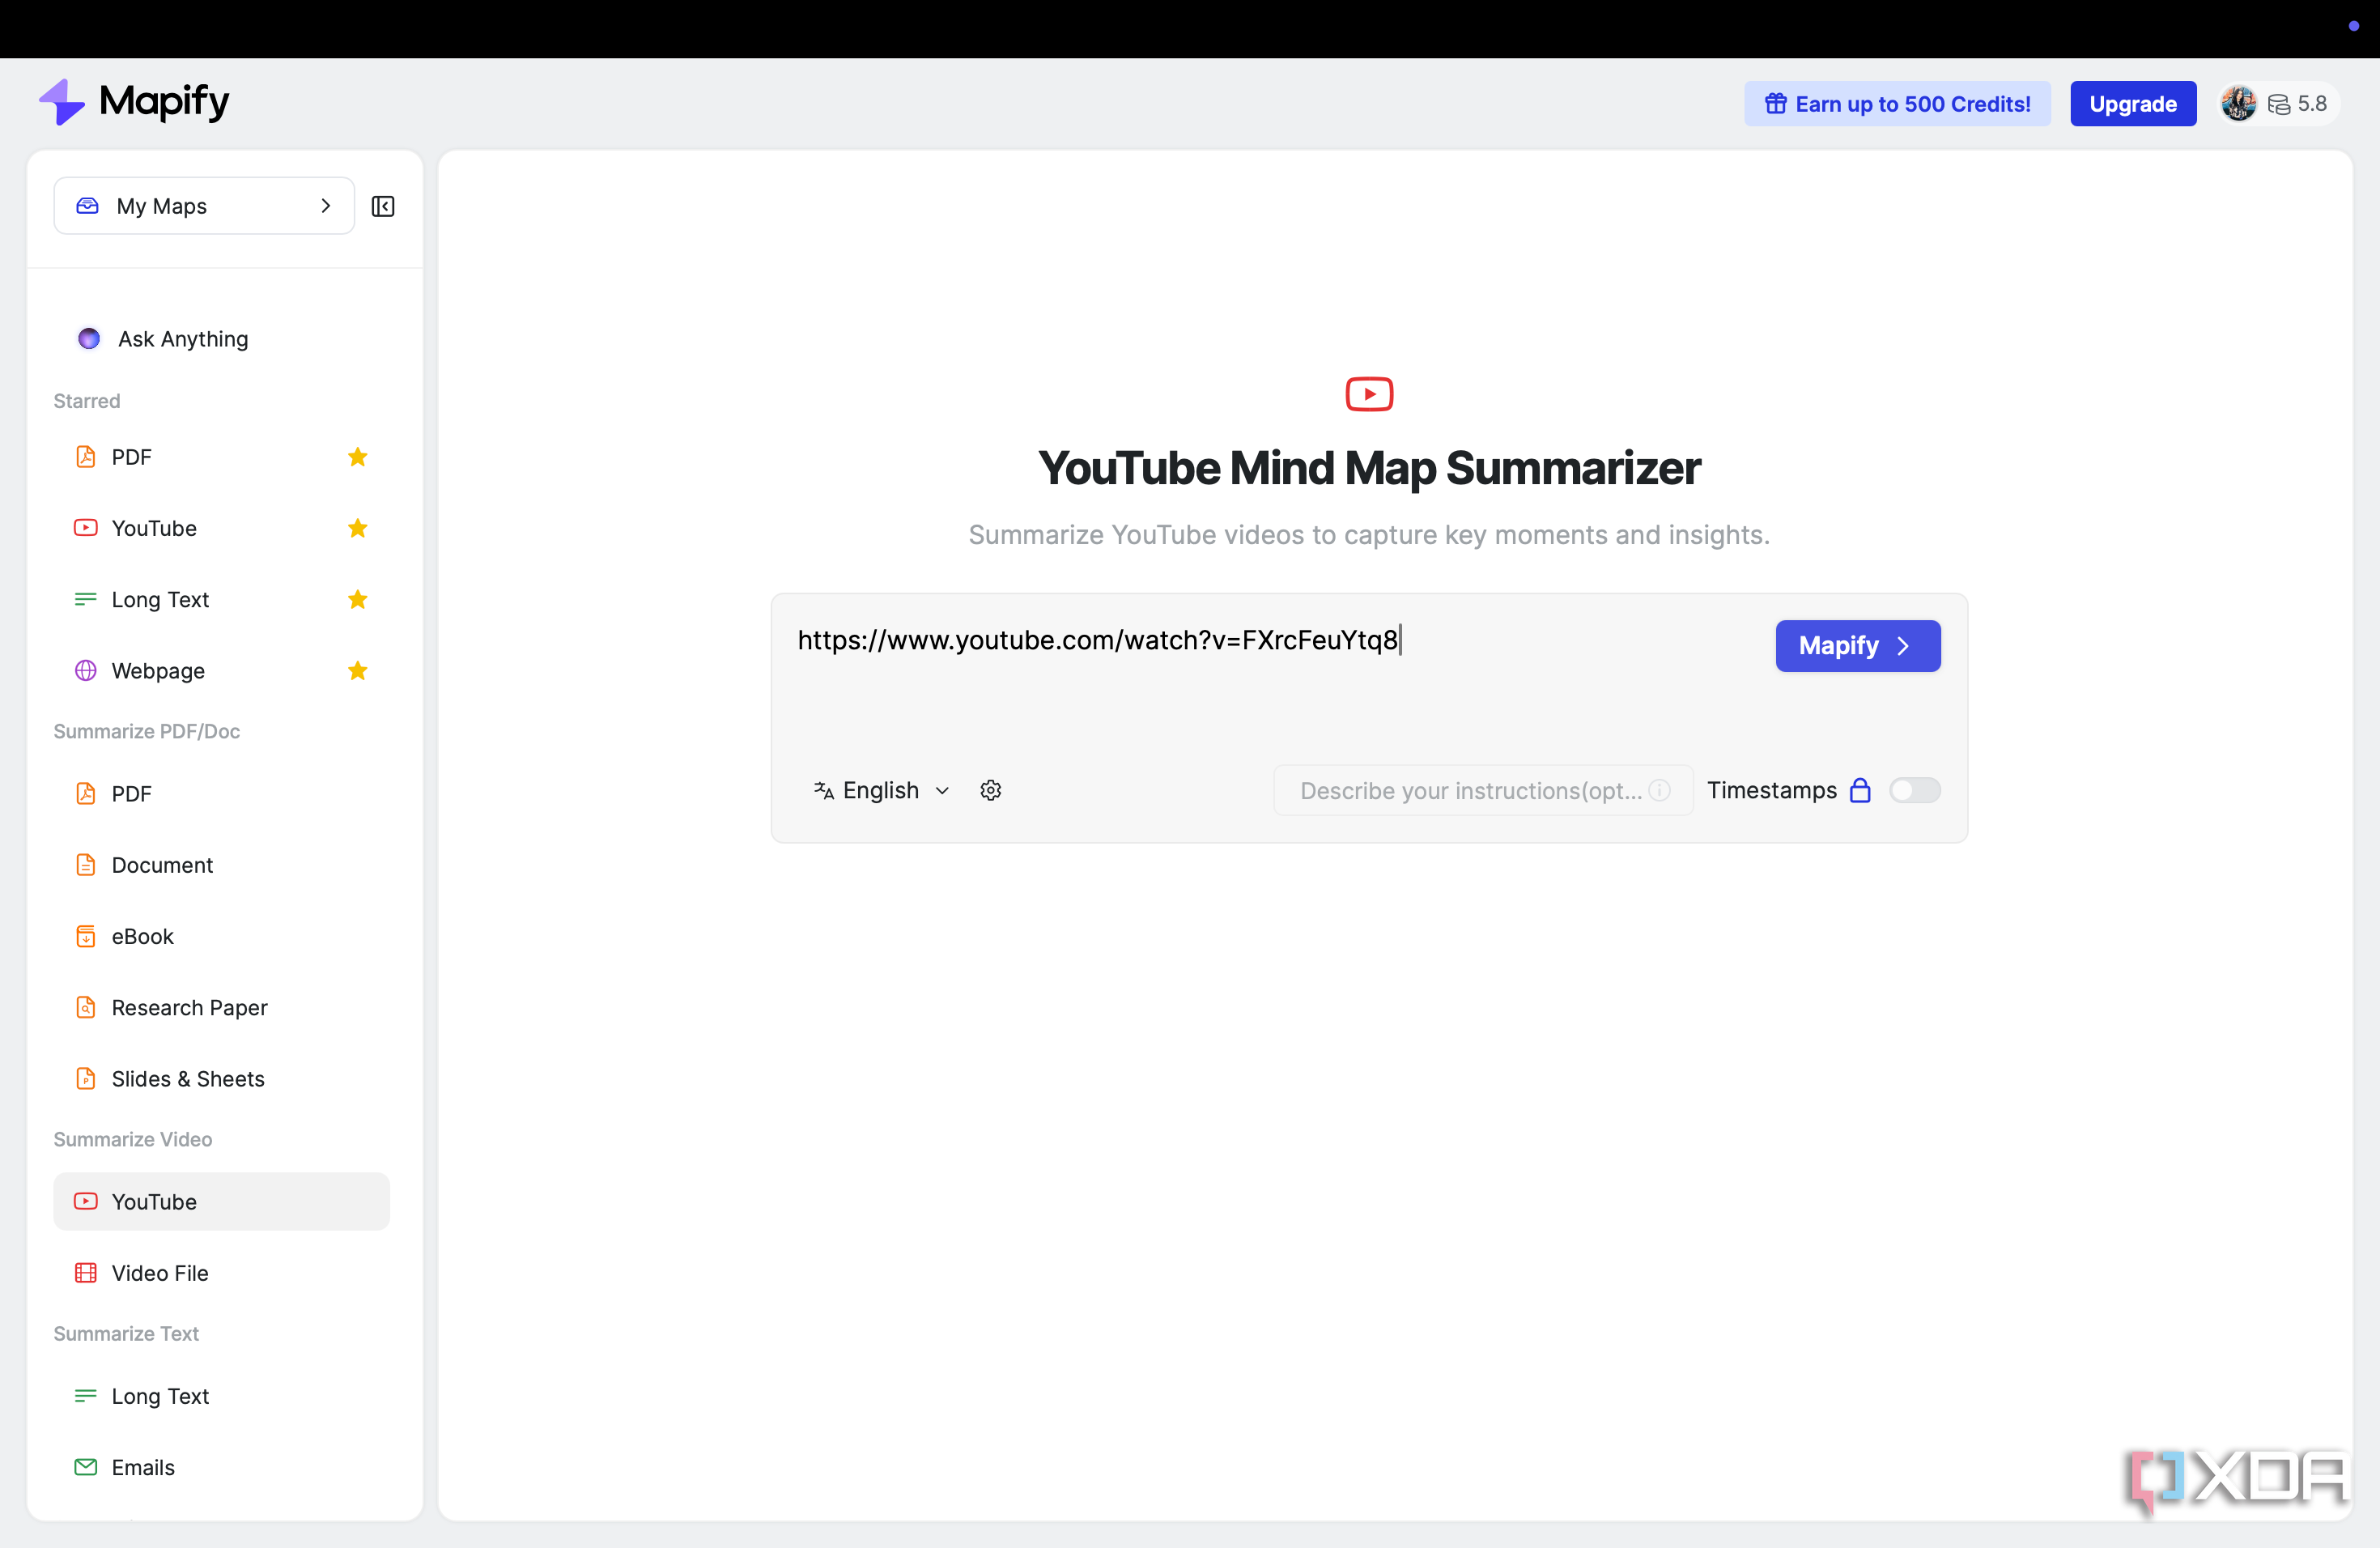Click the Mapify logo
Viewport: 2380px width, 1548px height.
pos(134,102)
